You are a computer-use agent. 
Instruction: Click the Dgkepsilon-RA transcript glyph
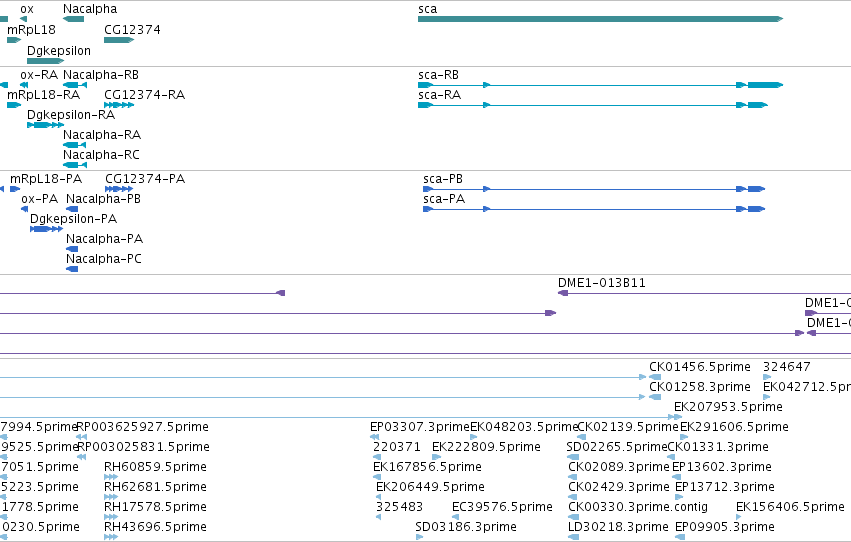[46, 125]
